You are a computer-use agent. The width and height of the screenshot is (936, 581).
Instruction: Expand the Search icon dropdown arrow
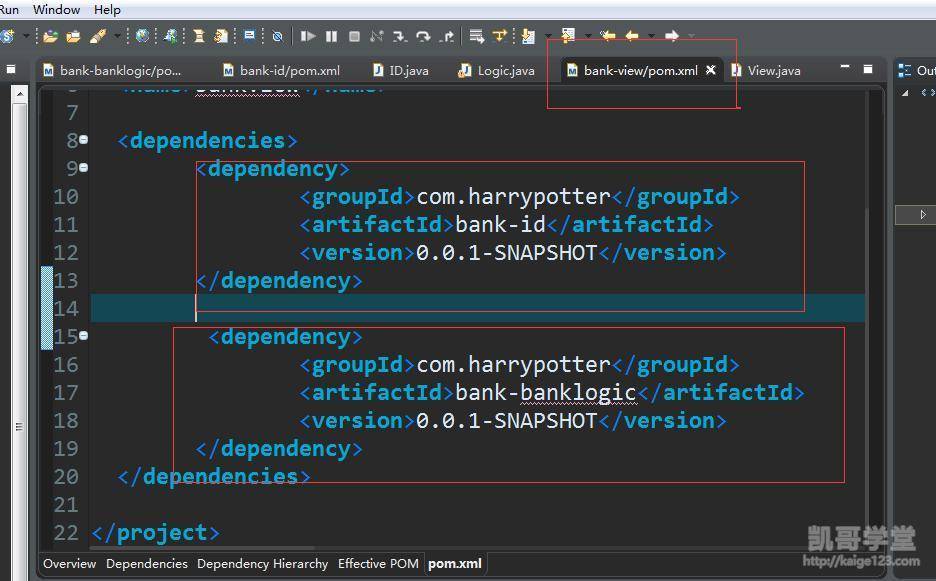click(x=117, y=36)
